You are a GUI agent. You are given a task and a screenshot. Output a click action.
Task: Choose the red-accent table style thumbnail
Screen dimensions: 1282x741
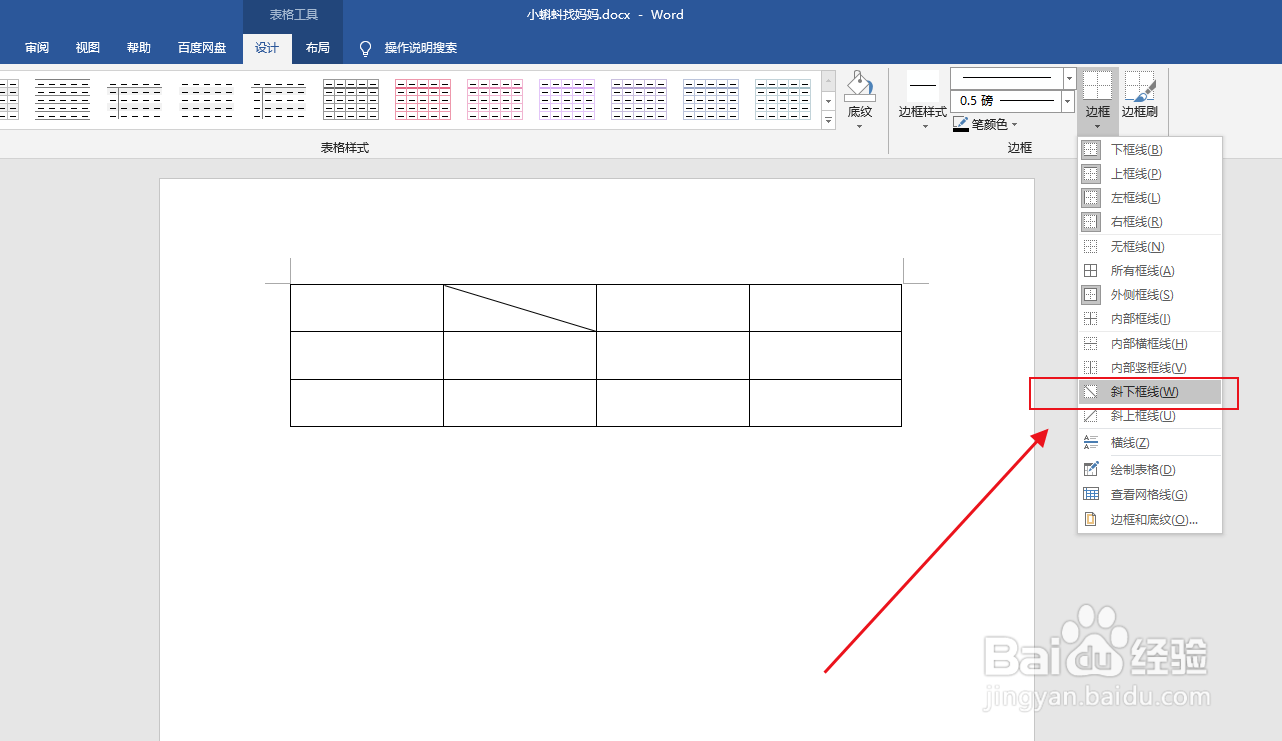coord(423,100)
